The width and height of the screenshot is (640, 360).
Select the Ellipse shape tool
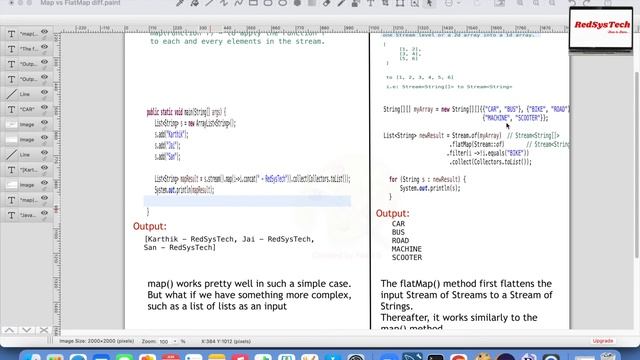pos(282,3)
